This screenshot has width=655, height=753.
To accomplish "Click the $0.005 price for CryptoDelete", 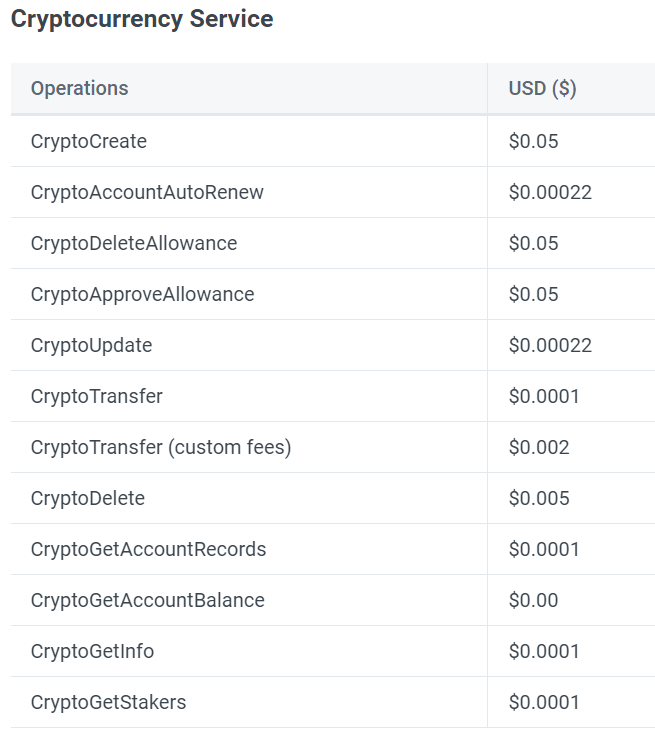I will [539, 498].
